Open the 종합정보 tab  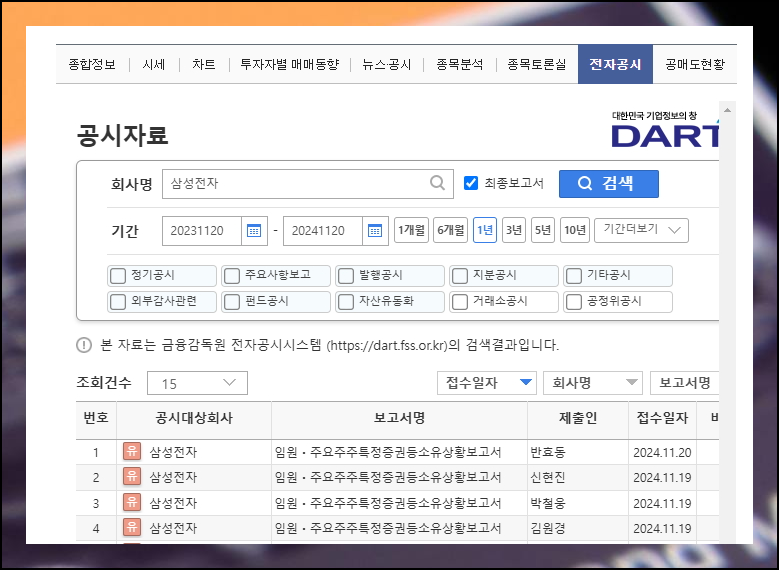coord(92,65)
